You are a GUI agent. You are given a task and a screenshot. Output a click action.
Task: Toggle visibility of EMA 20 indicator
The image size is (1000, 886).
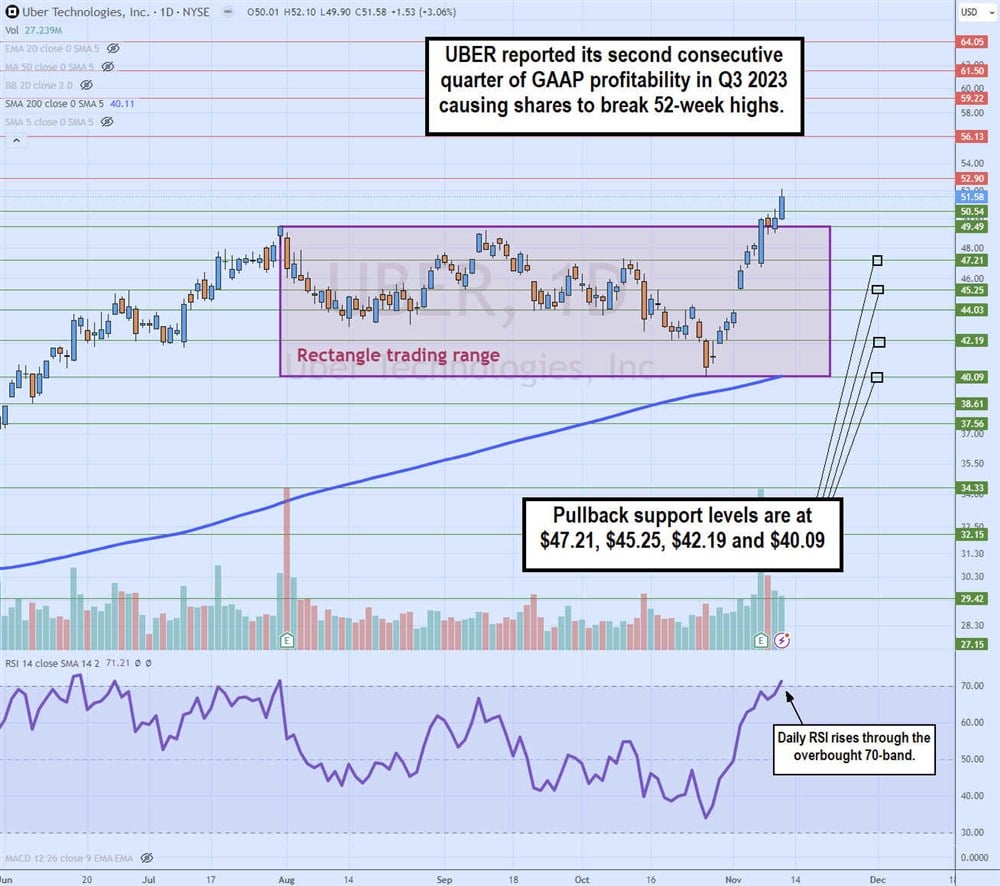pos(113,48)
